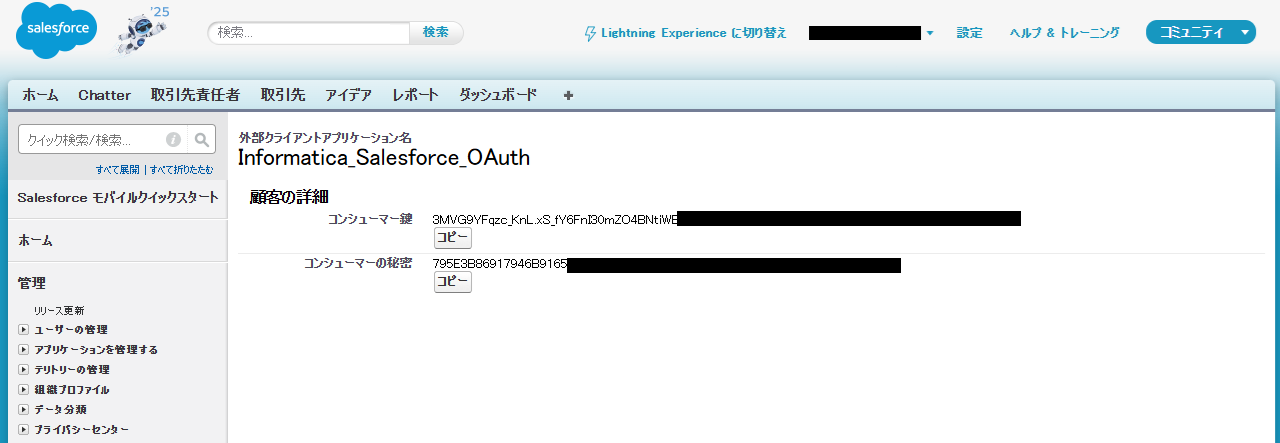Click the Astro '25 mascot image
Image resolution: width=1280 pixels, height=443 pixels.
(142, 33)
